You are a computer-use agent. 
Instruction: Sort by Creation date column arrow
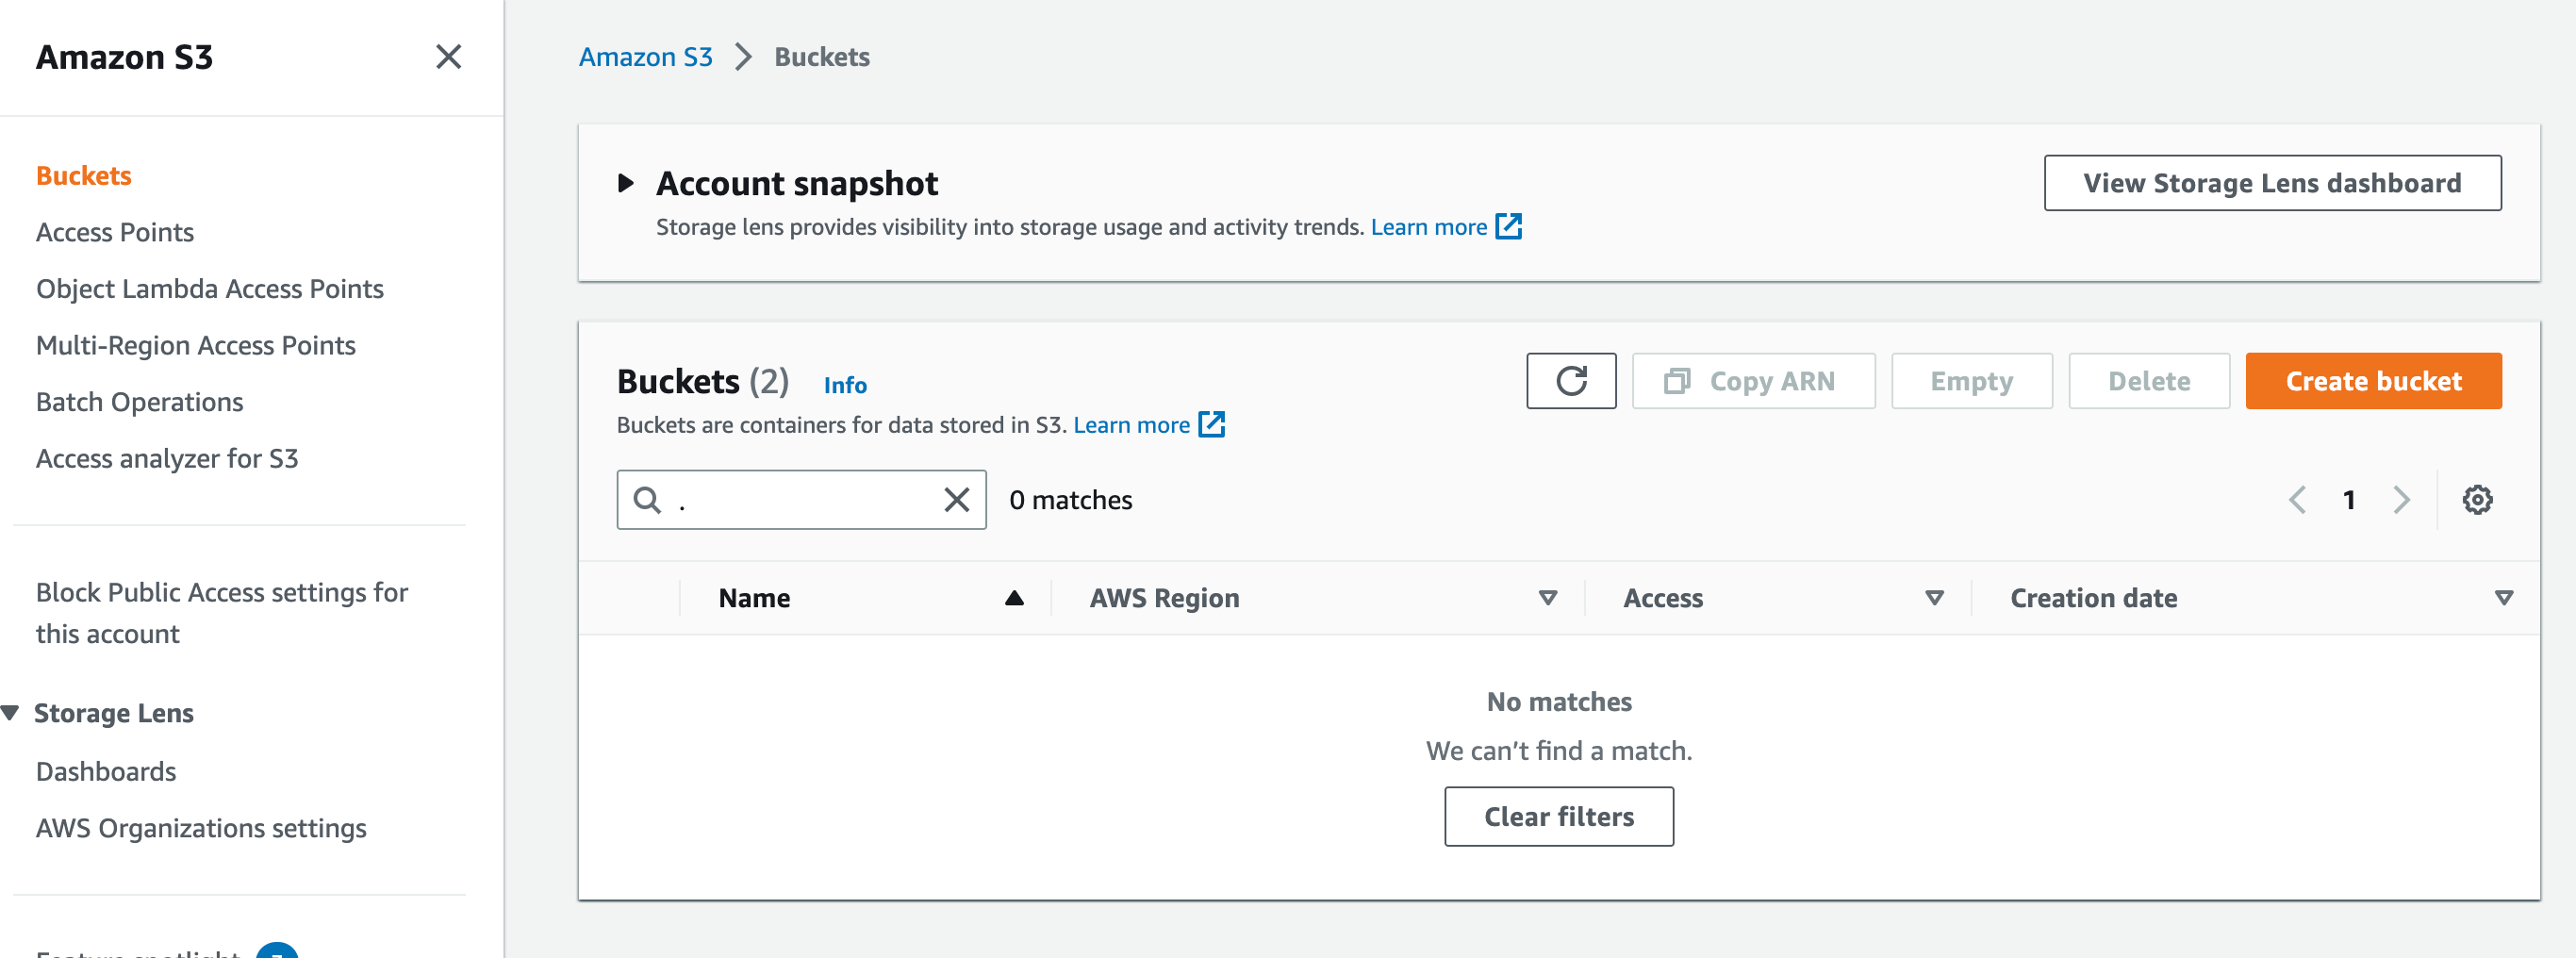(2503, 598)
